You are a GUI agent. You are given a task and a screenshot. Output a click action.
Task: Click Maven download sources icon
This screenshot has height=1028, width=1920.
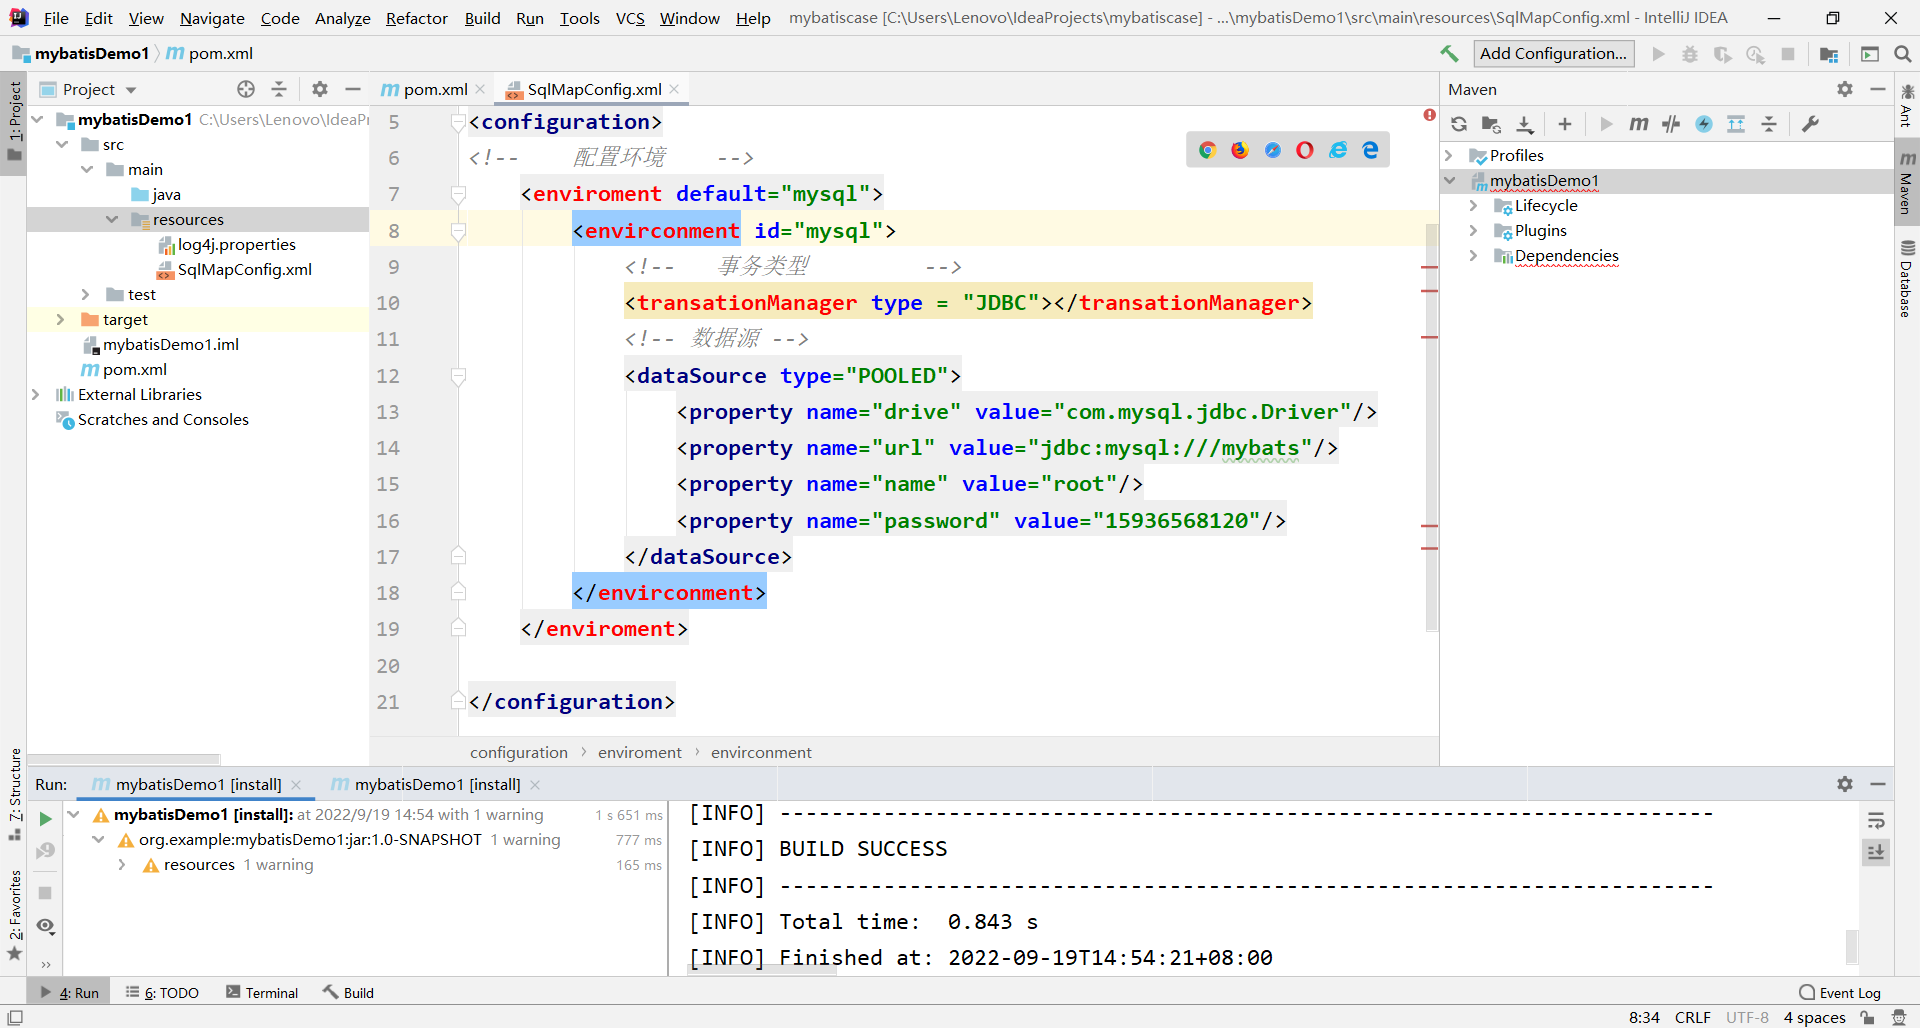tap(1524, 124)
